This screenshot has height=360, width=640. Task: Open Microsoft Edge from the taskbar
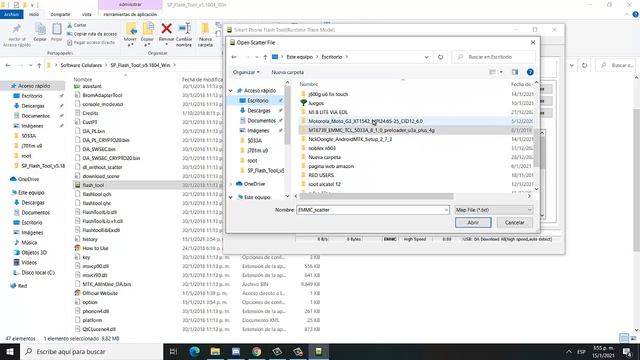(x=195, y=351)
